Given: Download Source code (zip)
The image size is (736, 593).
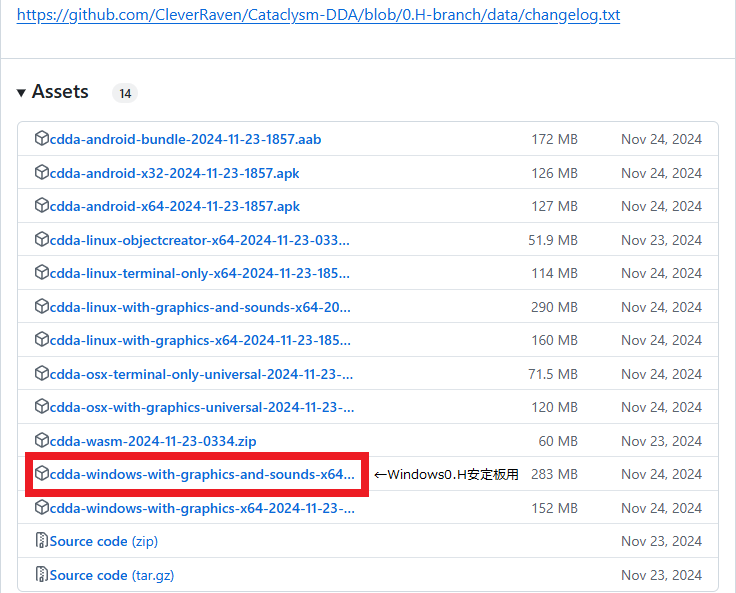Looking at the screenshot, I should tap(104, 541).
